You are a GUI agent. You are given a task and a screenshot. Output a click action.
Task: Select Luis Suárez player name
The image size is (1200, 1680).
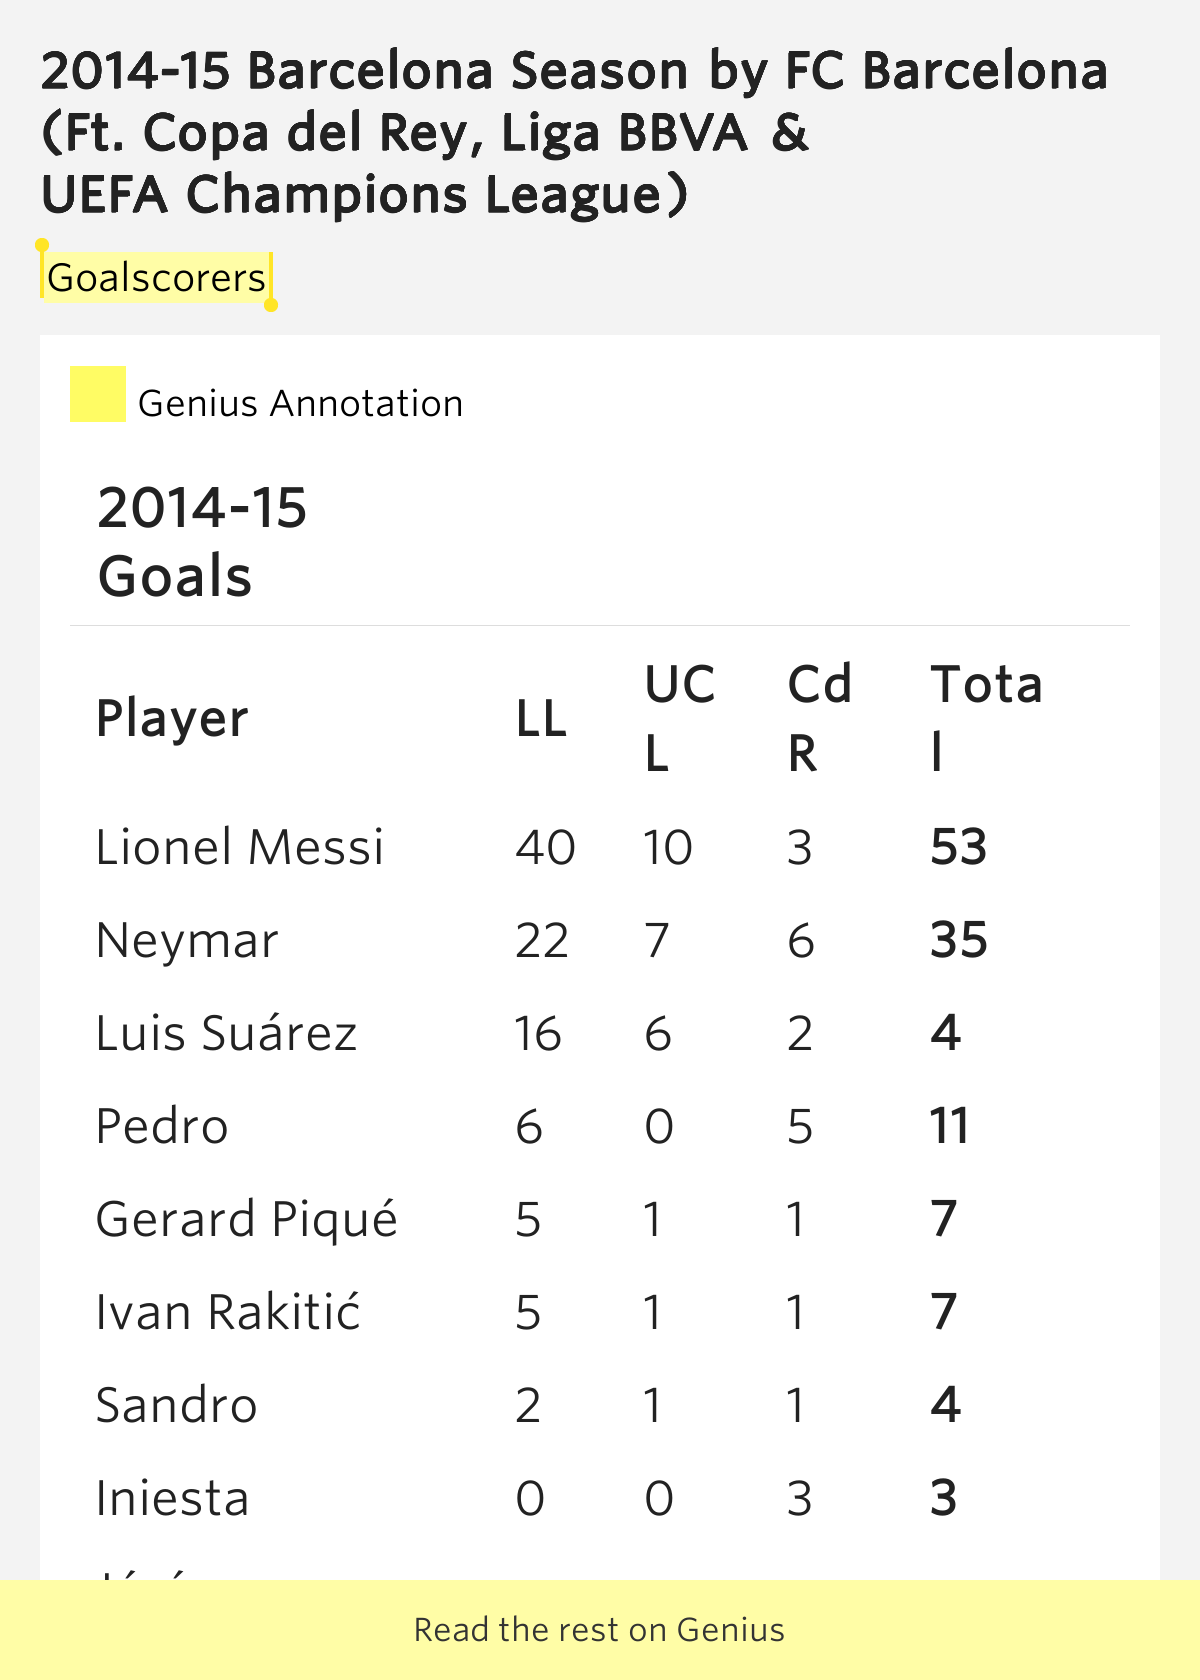click(226, 1033)
